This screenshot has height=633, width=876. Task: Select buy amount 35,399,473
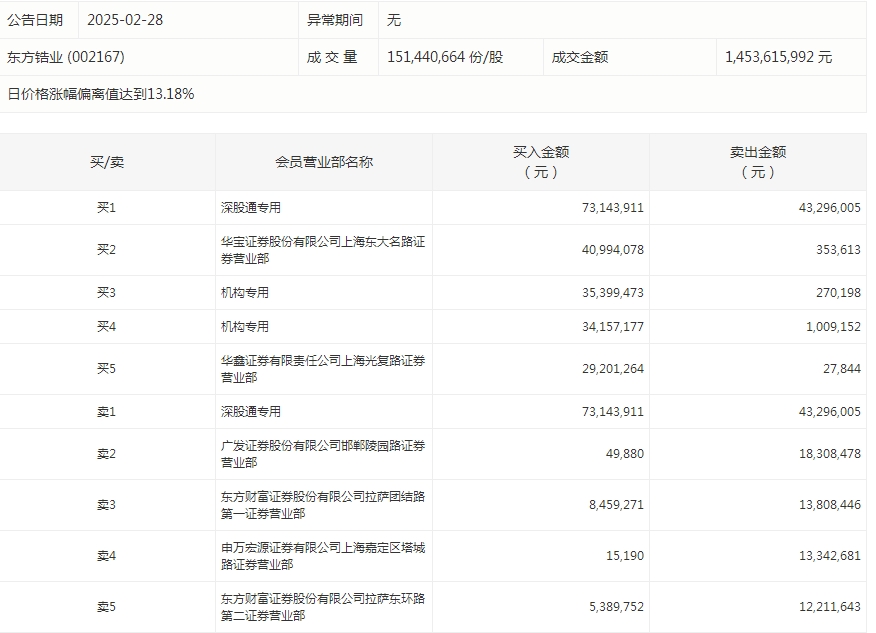613,293
